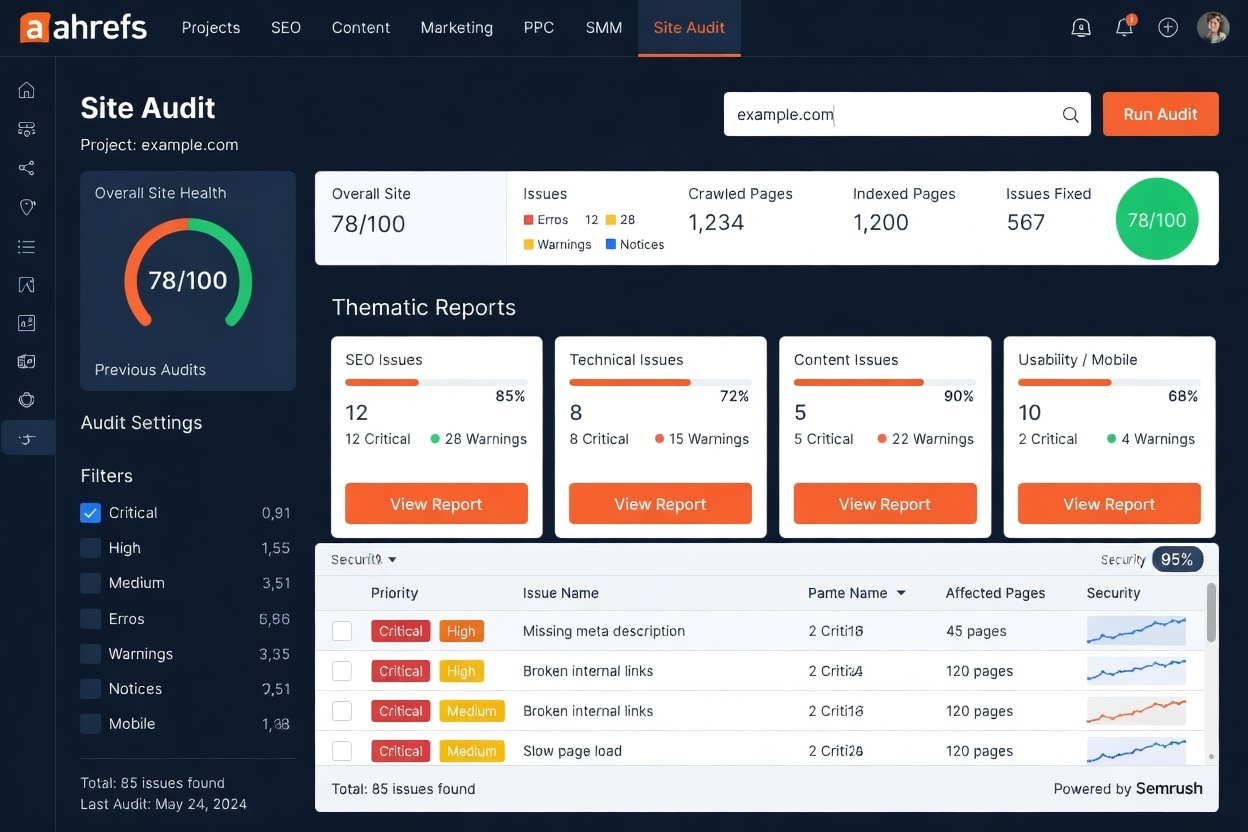The height and width of the screenshot is (832, 1248).
Task: Expand Previous Audits in the health panel
Action: [x=150, y=369]
